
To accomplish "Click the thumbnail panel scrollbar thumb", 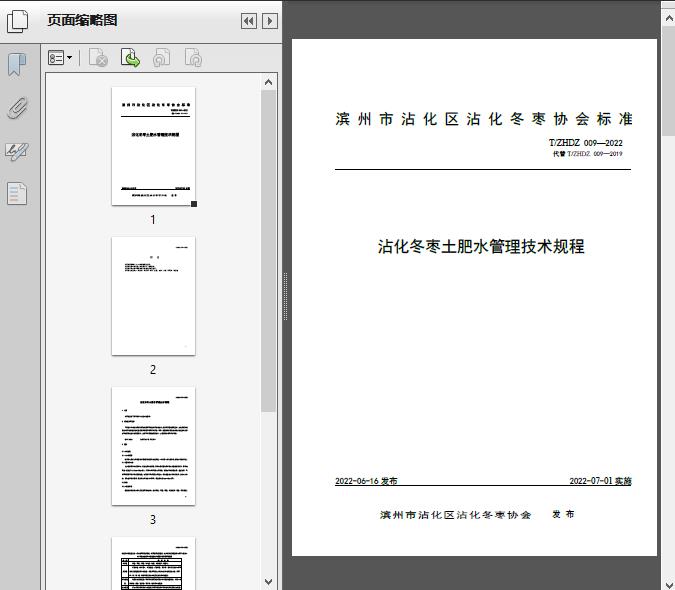I will (269, 251).
